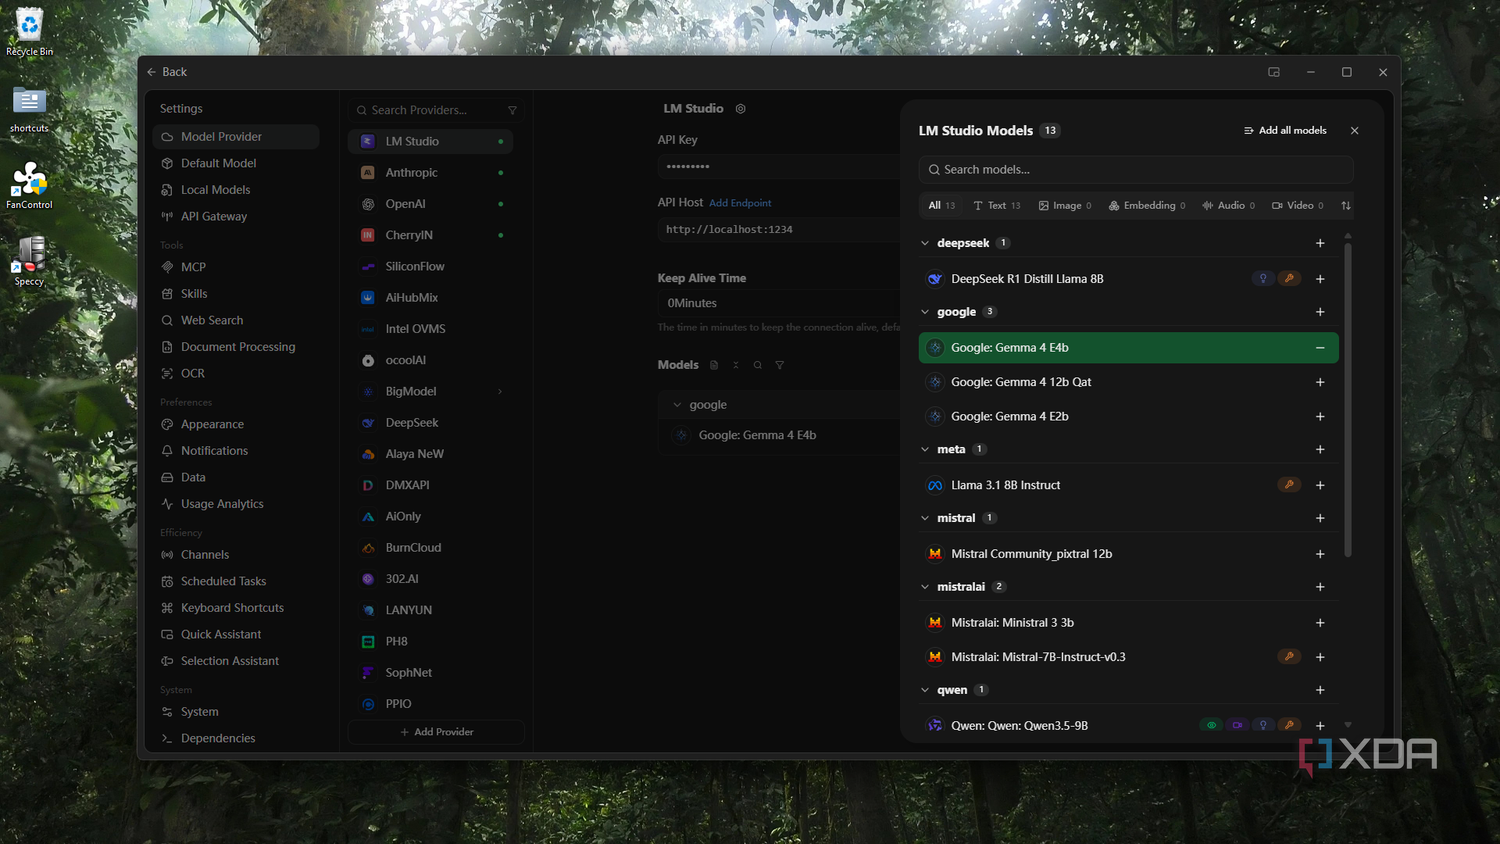
Task: Open Keyboard Shortcuts settings
Action: (236, 608)
